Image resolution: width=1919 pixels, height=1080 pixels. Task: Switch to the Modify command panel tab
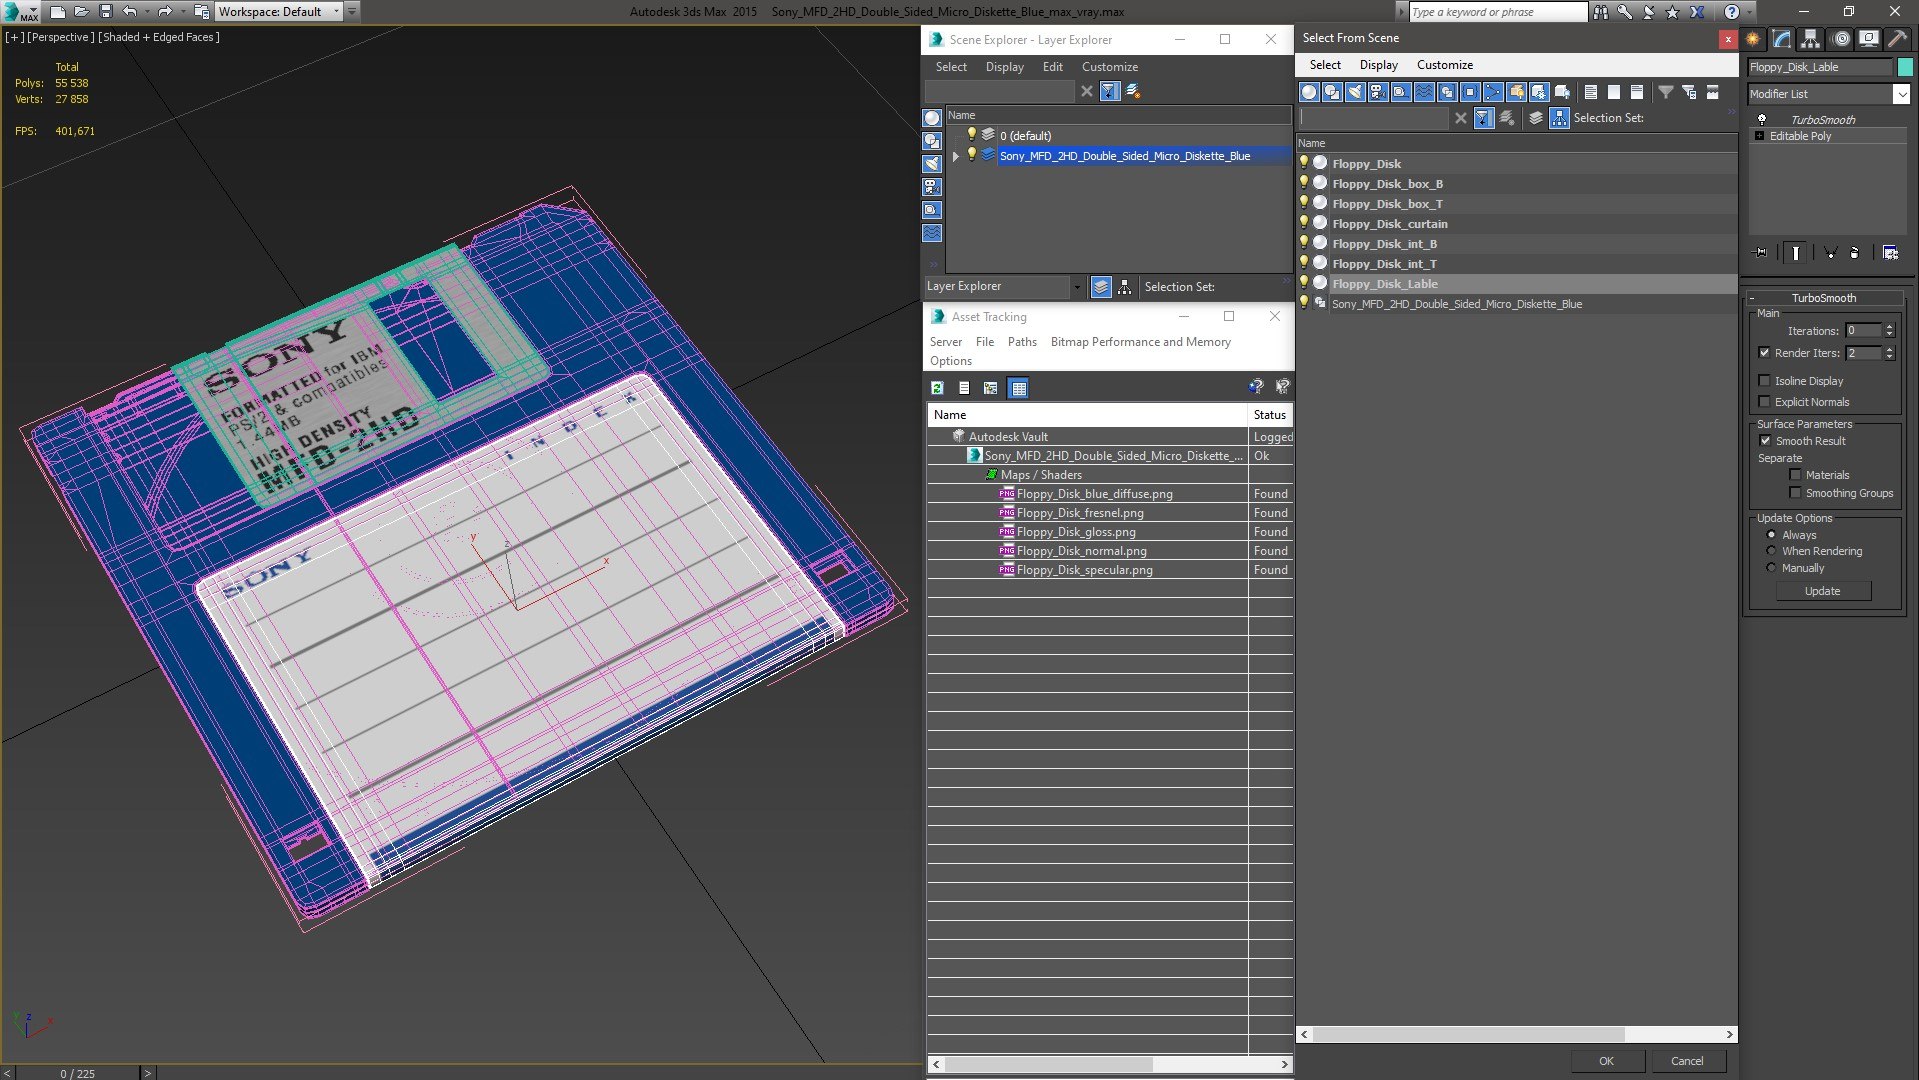[x=1782, y=39]
